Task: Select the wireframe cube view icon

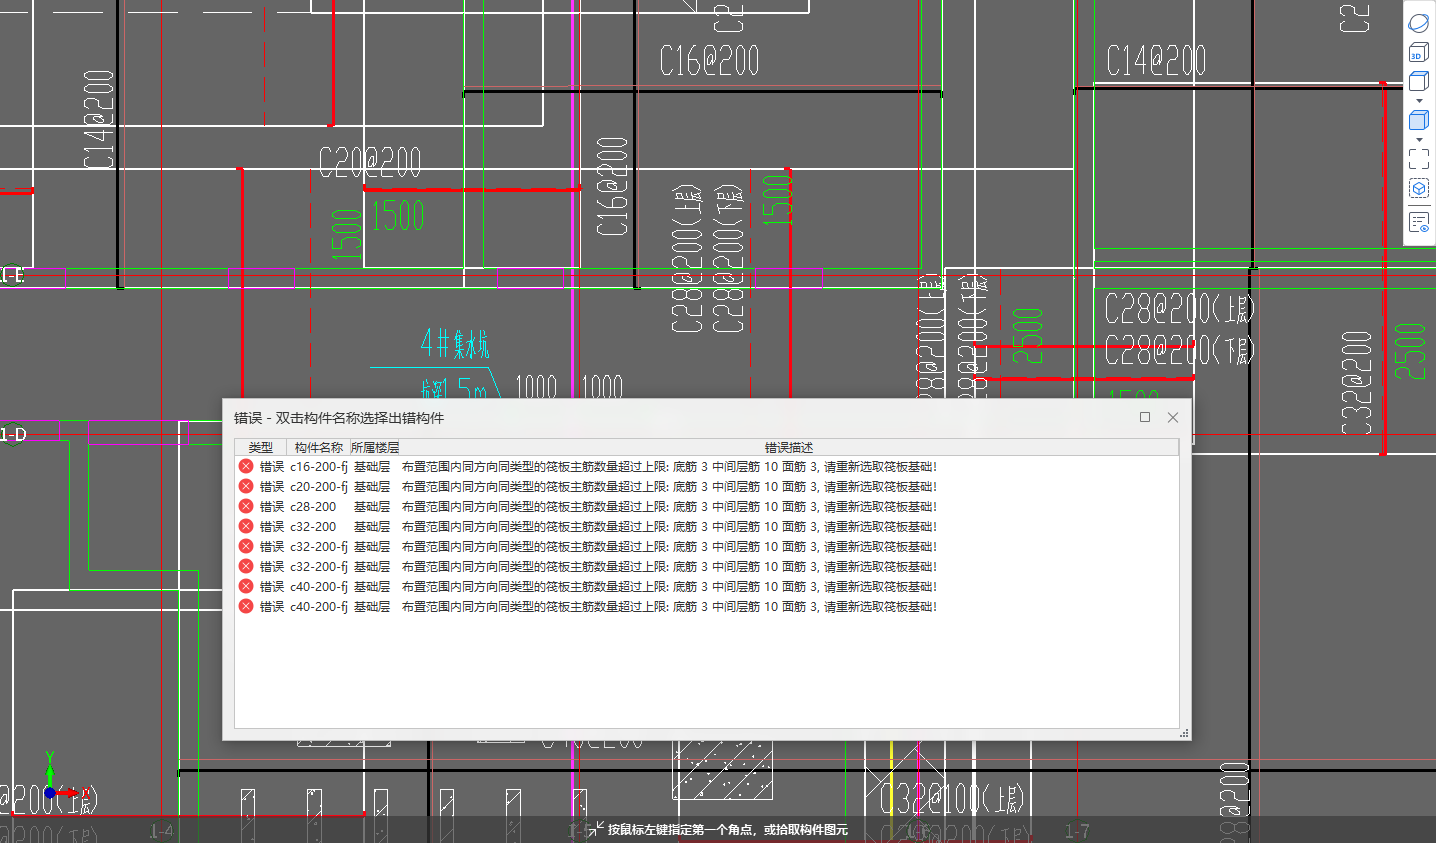Action: click(1418, 81)
